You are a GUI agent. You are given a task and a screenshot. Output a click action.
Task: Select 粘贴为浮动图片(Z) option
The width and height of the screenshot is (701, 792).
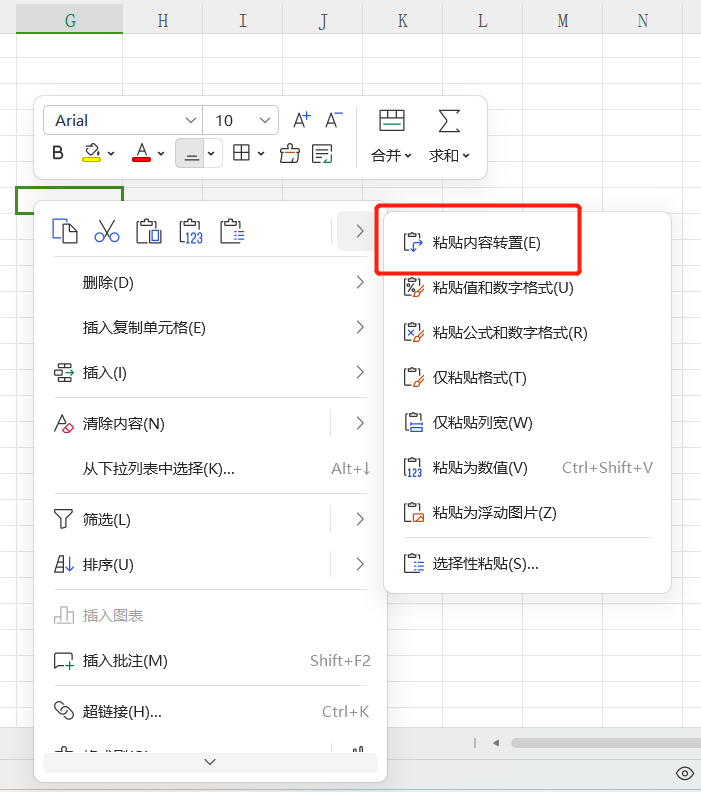(527, 513)
